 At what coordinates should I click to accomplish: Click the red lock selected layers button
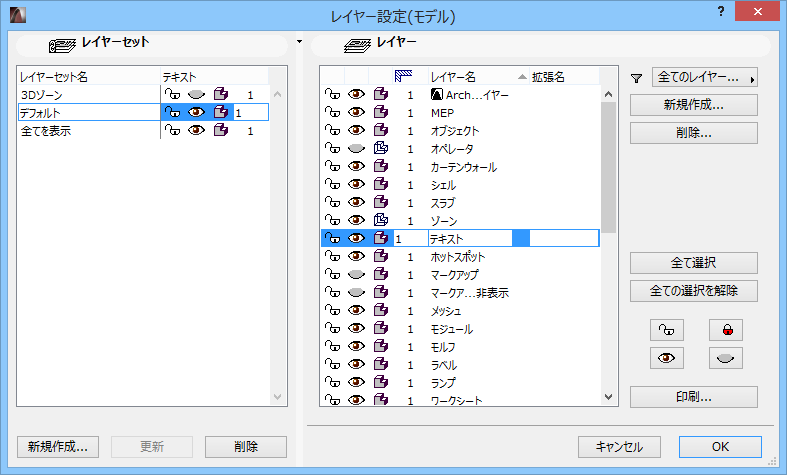[726, 330]
